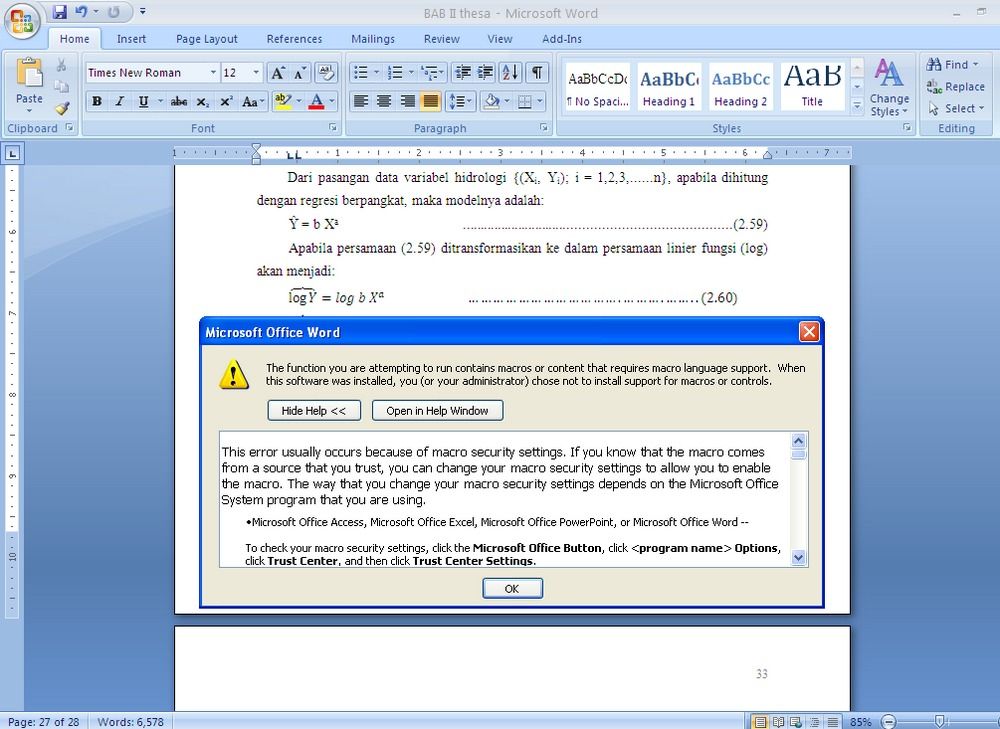
Task: Switch to Center alignment
Action: pos(384,101)
